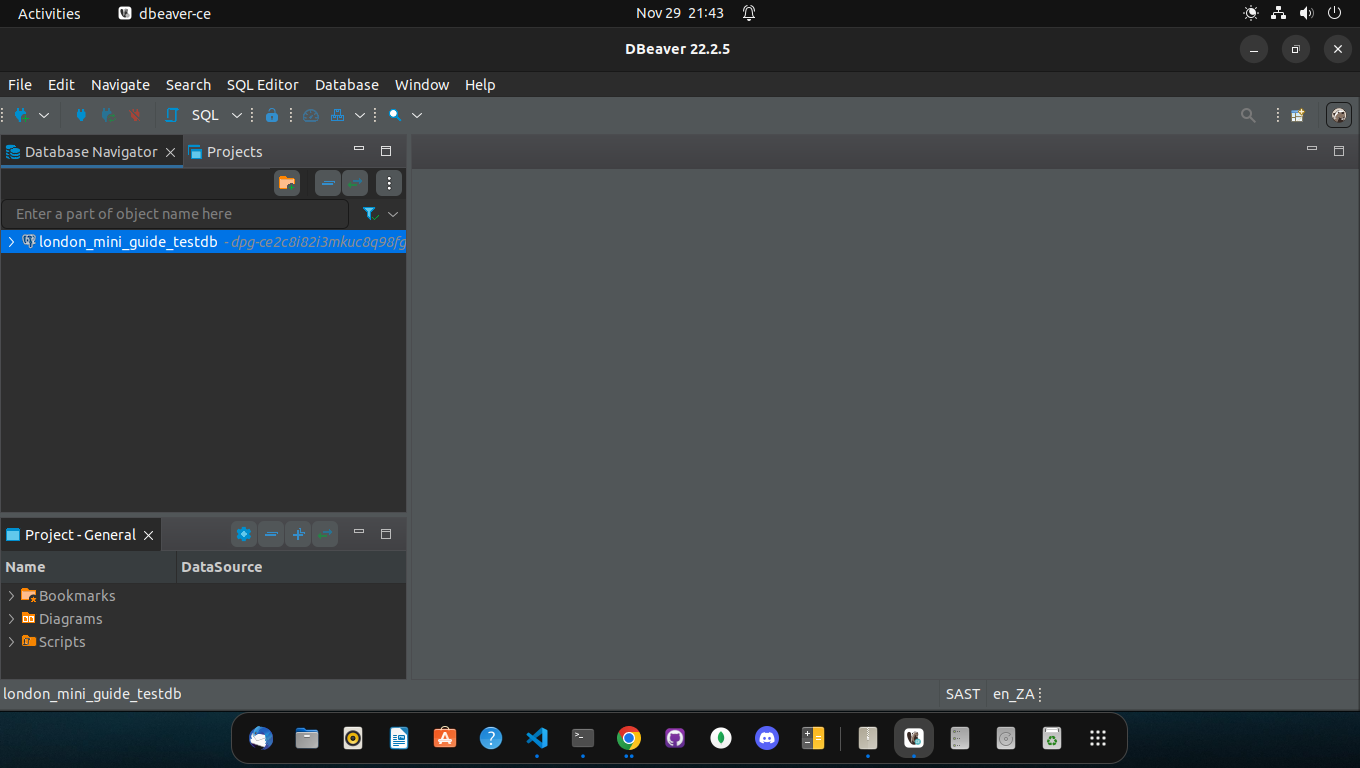1360x768 pixels.
Task: Open the SQL Editor menu
Action: tap(262, 85)
